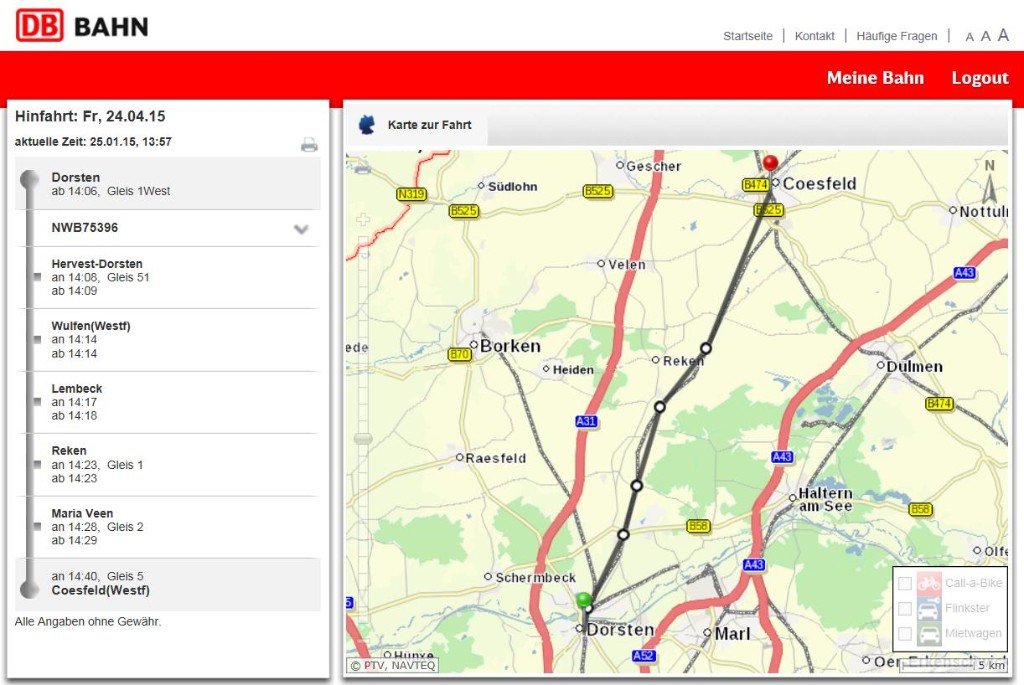The image size is (1024, 685).
Task: Click the blue Flinkster car icon
Action: [x=929, y=608]
